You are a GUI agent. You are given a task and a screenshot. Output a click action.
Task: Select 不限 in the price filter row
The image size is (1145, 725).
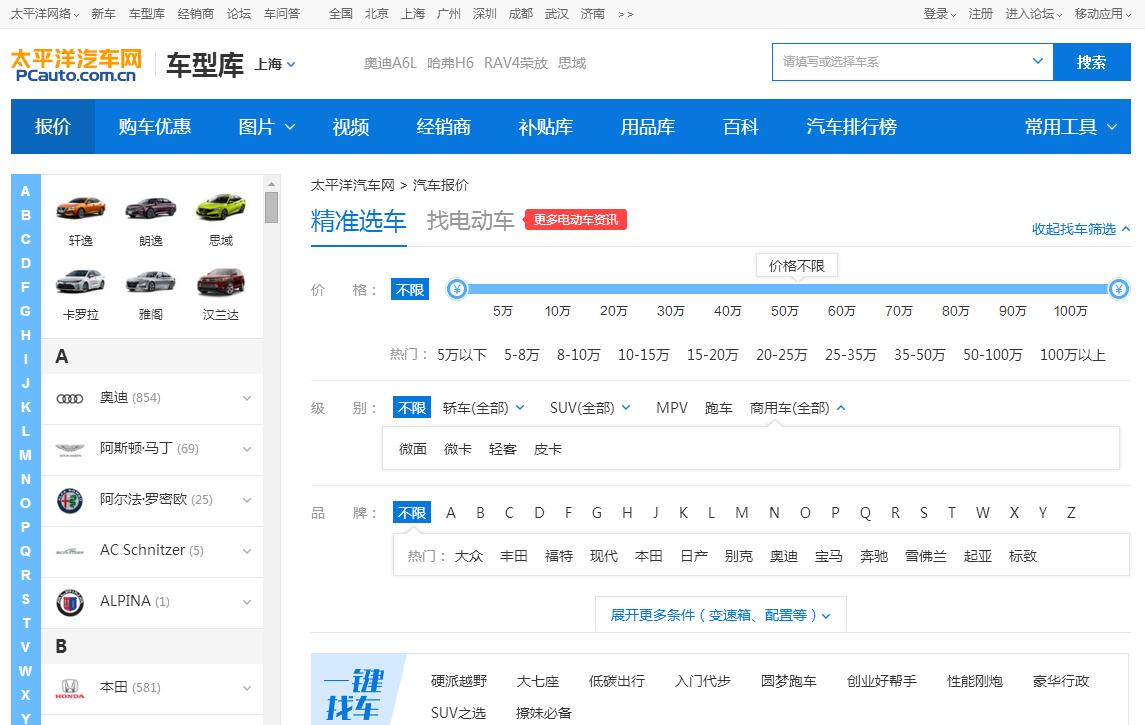[410, 290]
